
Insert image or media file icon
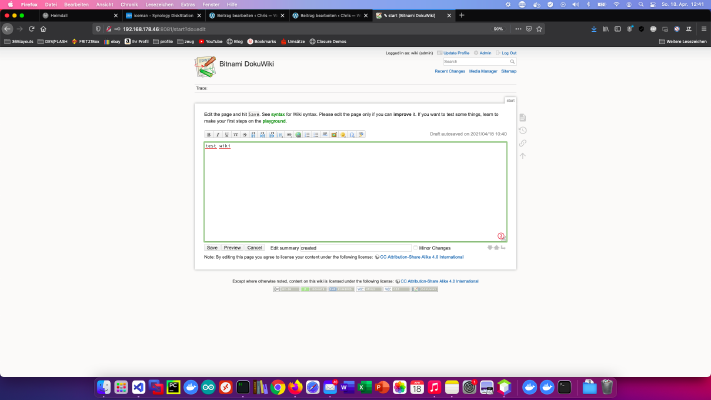pos(334,135)
